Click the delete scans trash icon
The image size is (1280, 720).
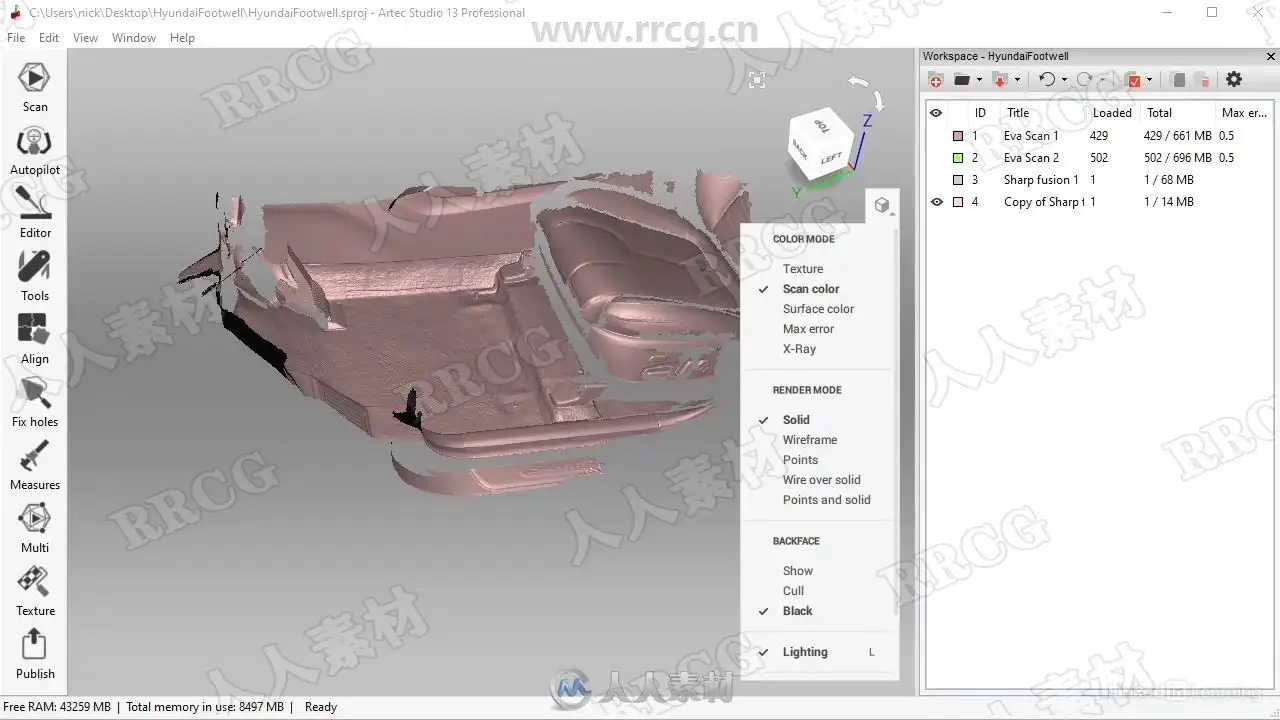tap(1204, 80)
